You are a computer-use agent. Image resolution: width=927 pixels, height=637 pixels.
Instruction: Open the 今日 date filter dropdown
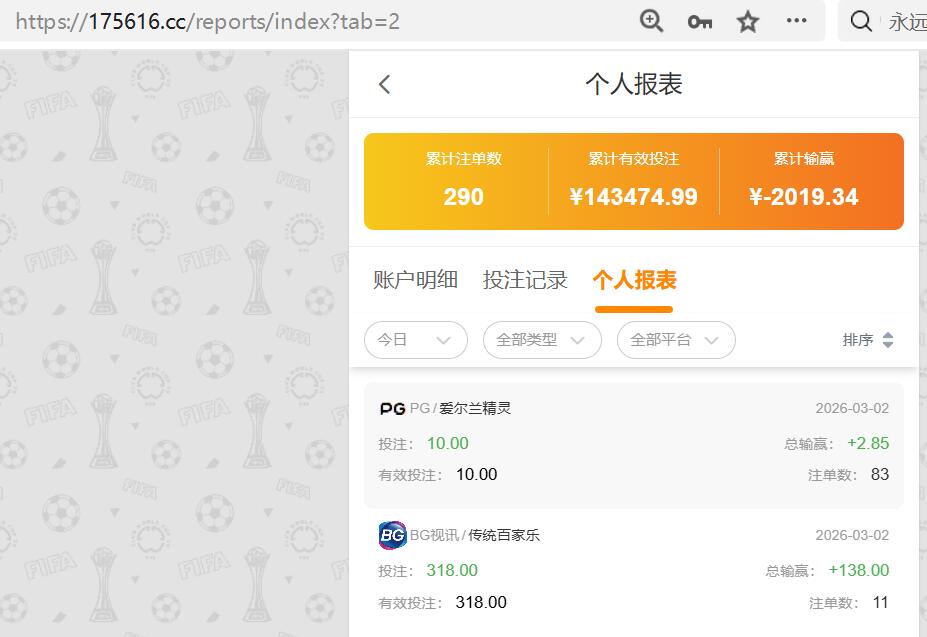[x=415, y=340]
